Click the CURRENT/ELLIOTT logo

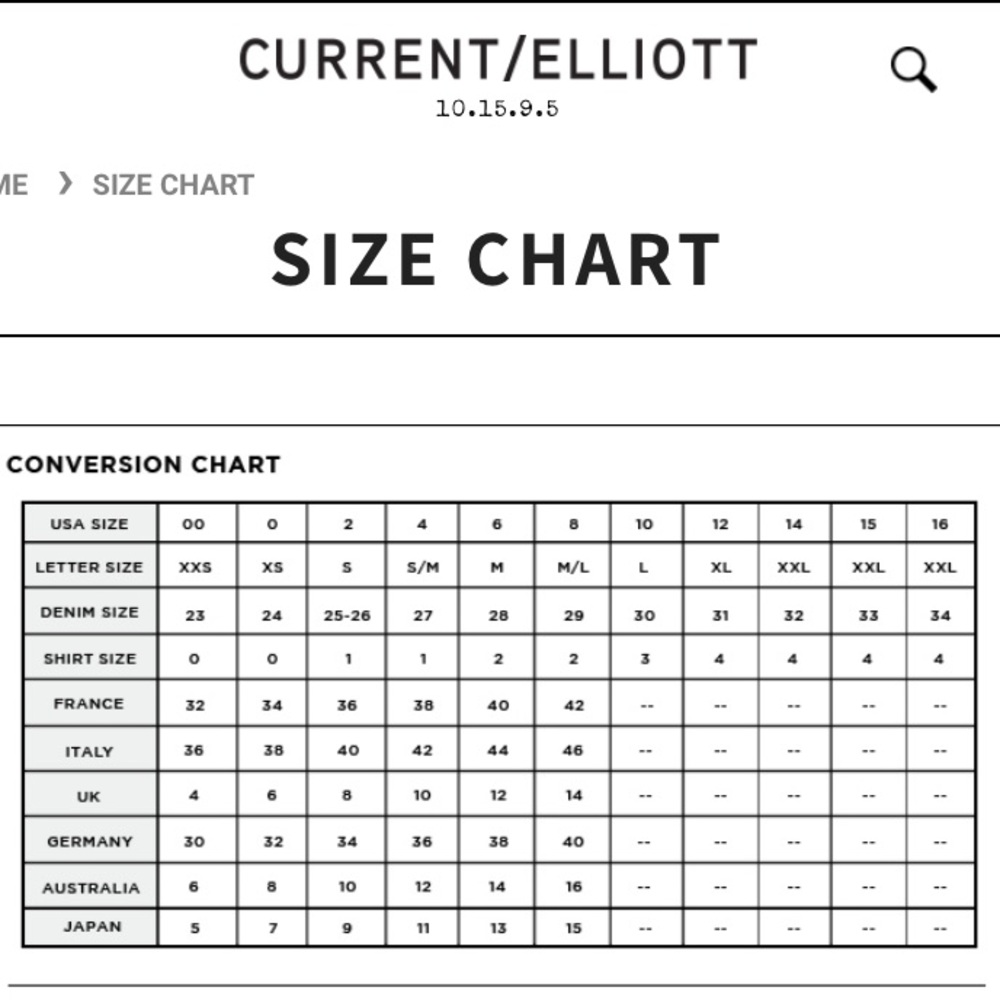497,60
